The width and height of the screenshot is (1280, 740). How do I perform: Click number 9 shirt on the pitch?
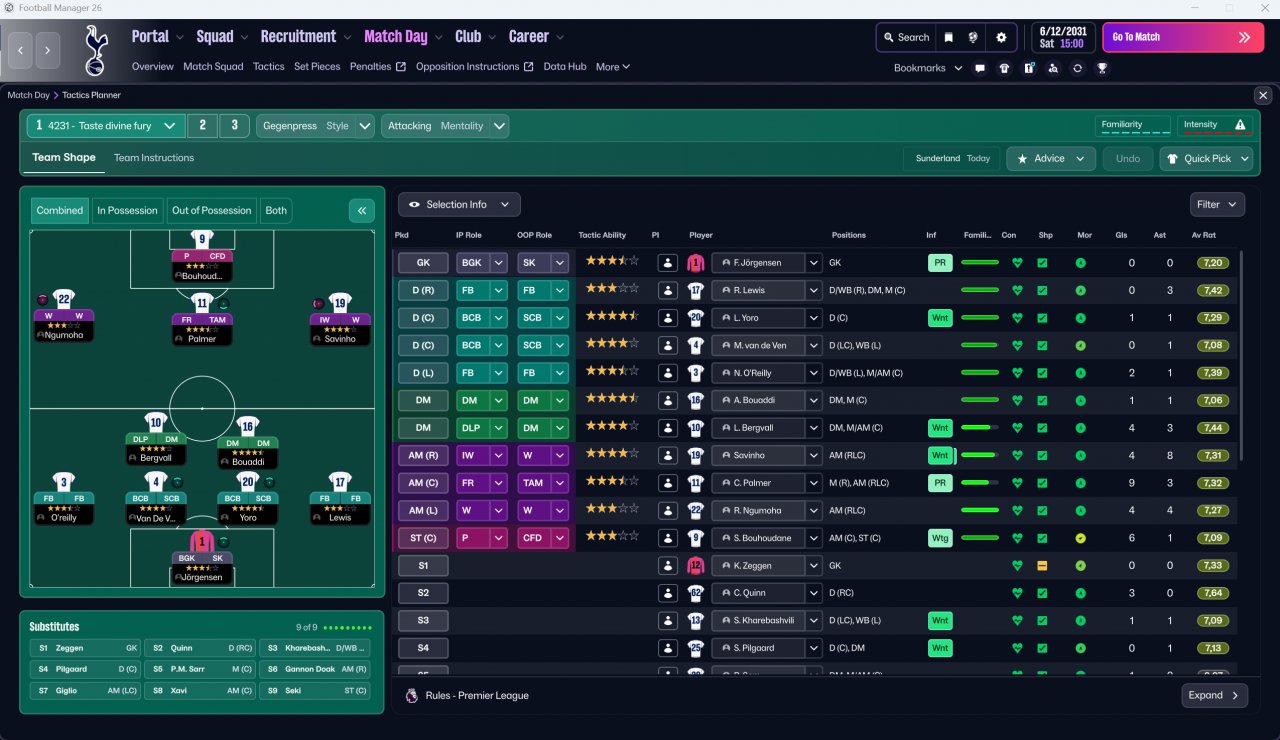202,239
